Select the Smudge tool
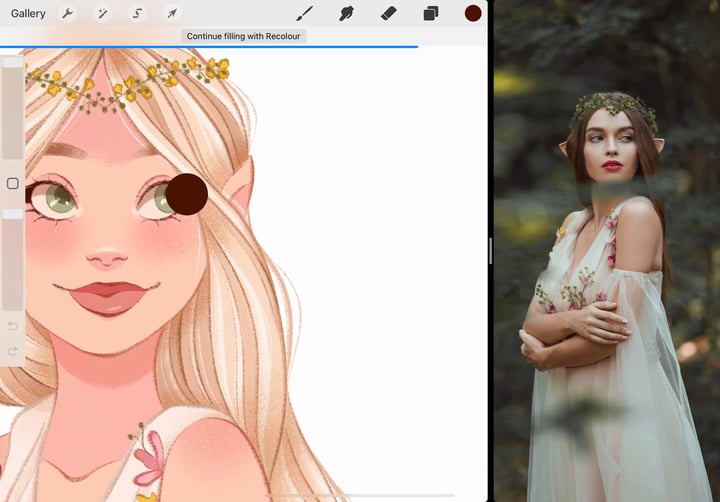Image resolution: width=720 pixels, height=502 pixels. coord(347,13)
